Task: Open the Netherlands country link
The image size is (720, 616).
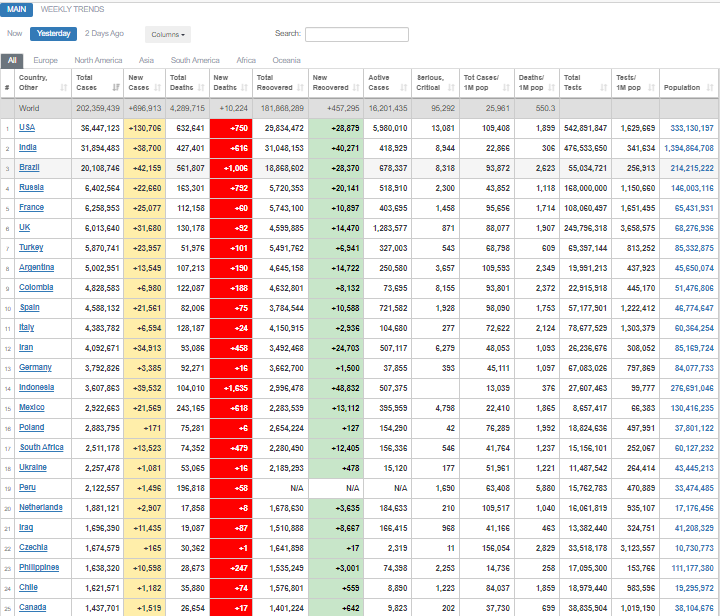Action: [x=40, y=507]
